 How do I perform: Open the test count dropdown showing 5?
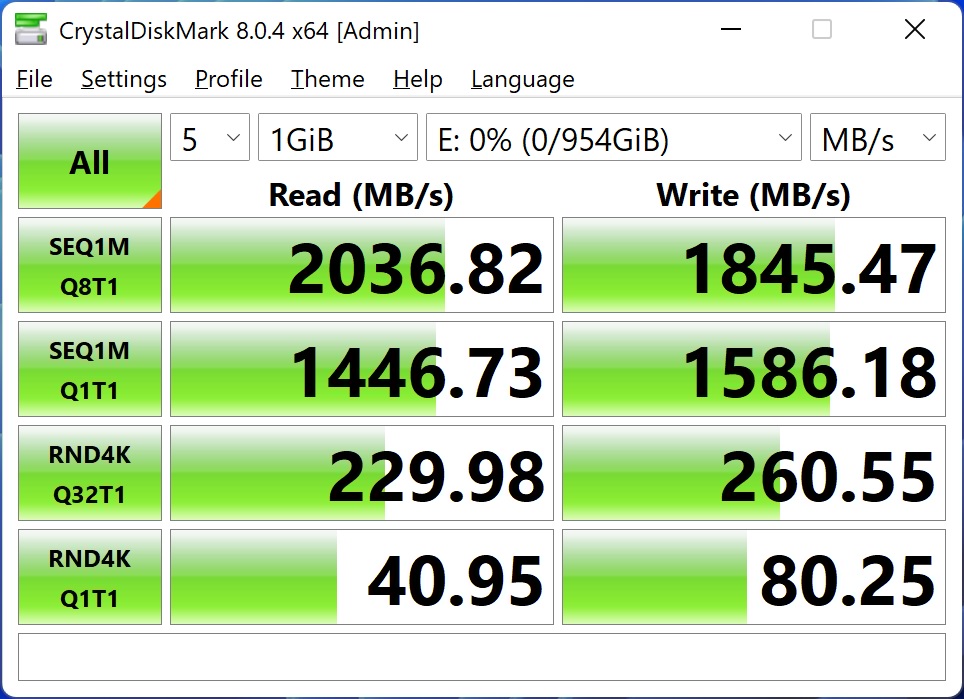tap(210, 137)
